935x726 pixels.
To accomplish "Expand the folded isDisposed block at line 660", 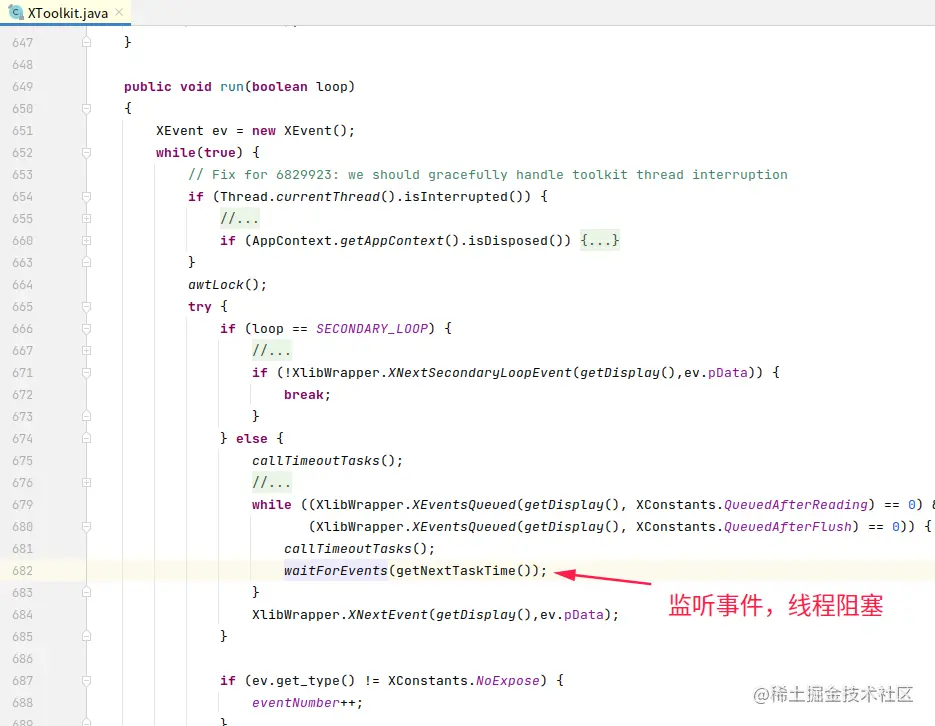I will click(x=86, y=241).
